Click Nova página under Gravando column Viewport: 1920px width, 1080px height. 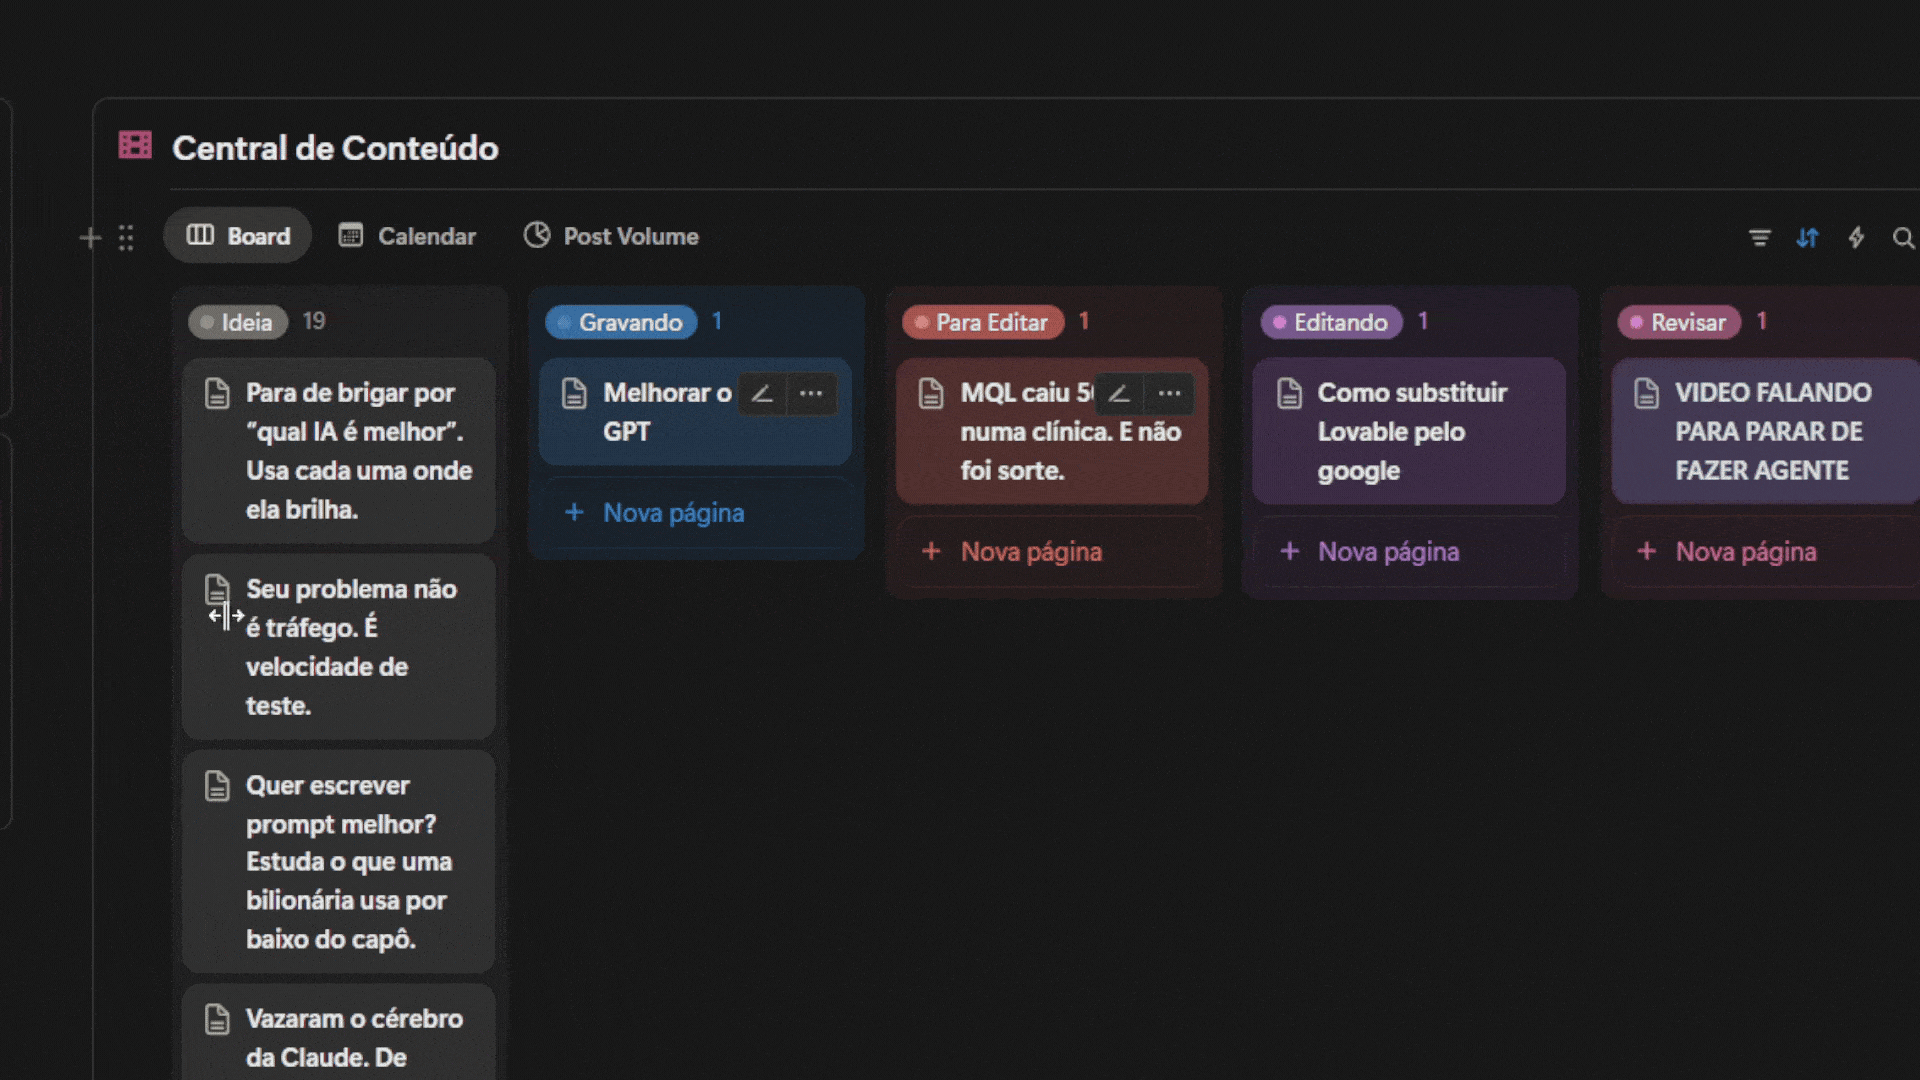(x=672, y=513)
